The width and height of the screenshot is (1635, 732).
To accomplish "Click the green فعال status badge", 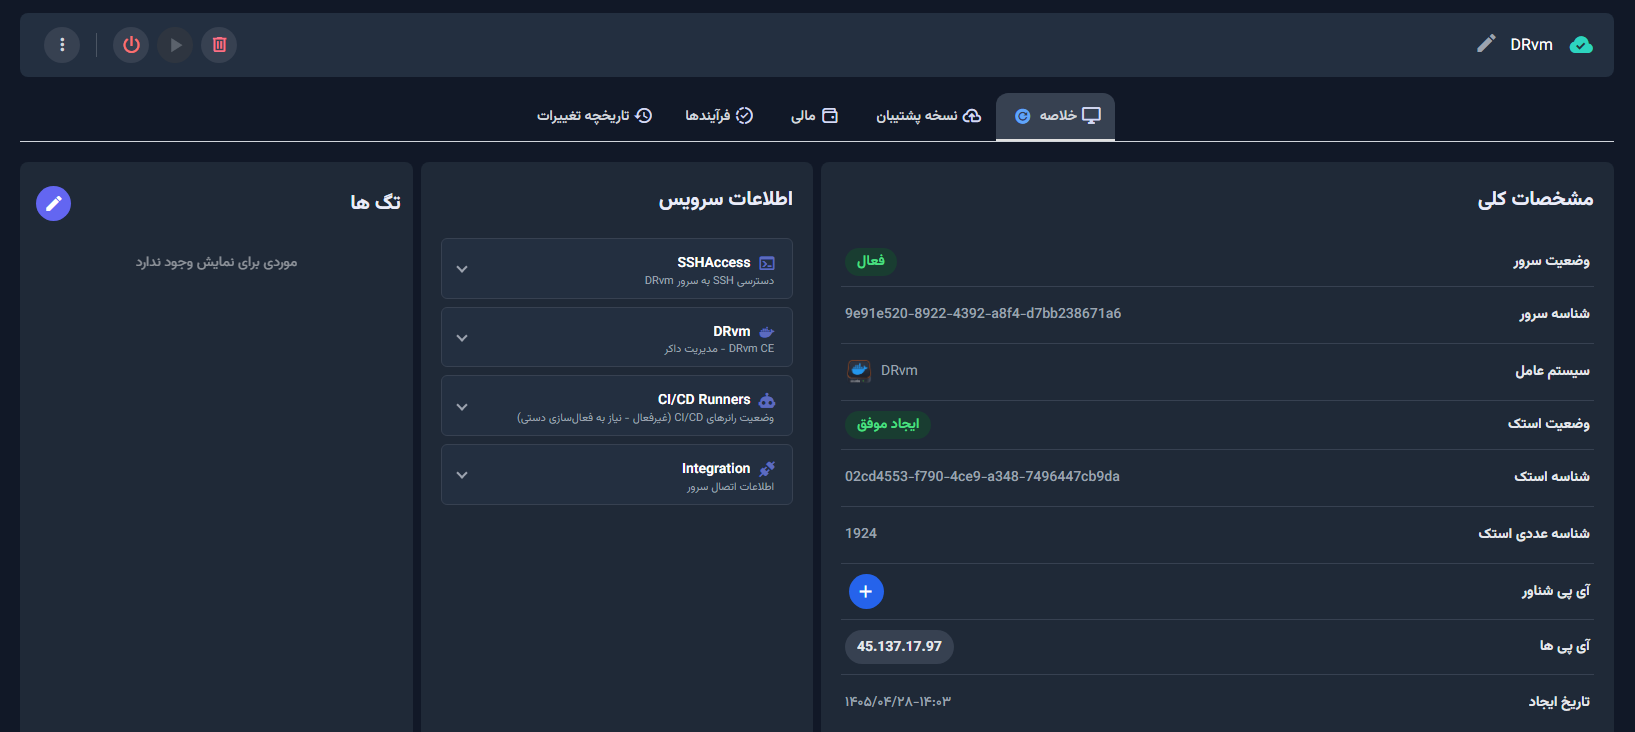I will 871,261.
